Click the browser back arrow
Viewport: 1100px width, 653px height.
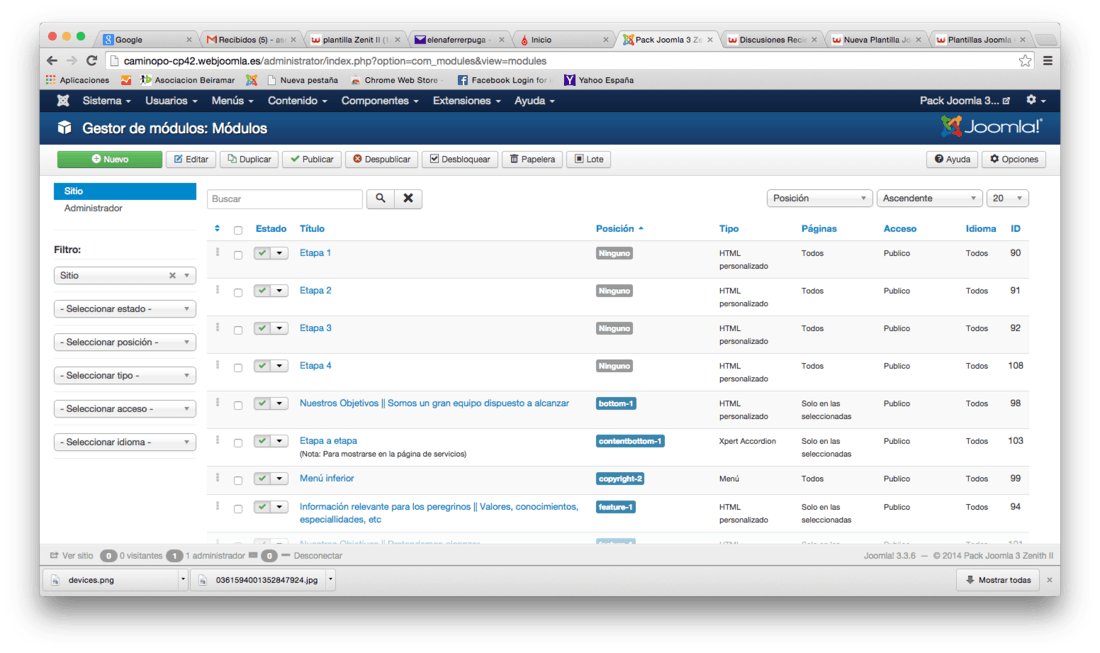(x=52, y=61)
